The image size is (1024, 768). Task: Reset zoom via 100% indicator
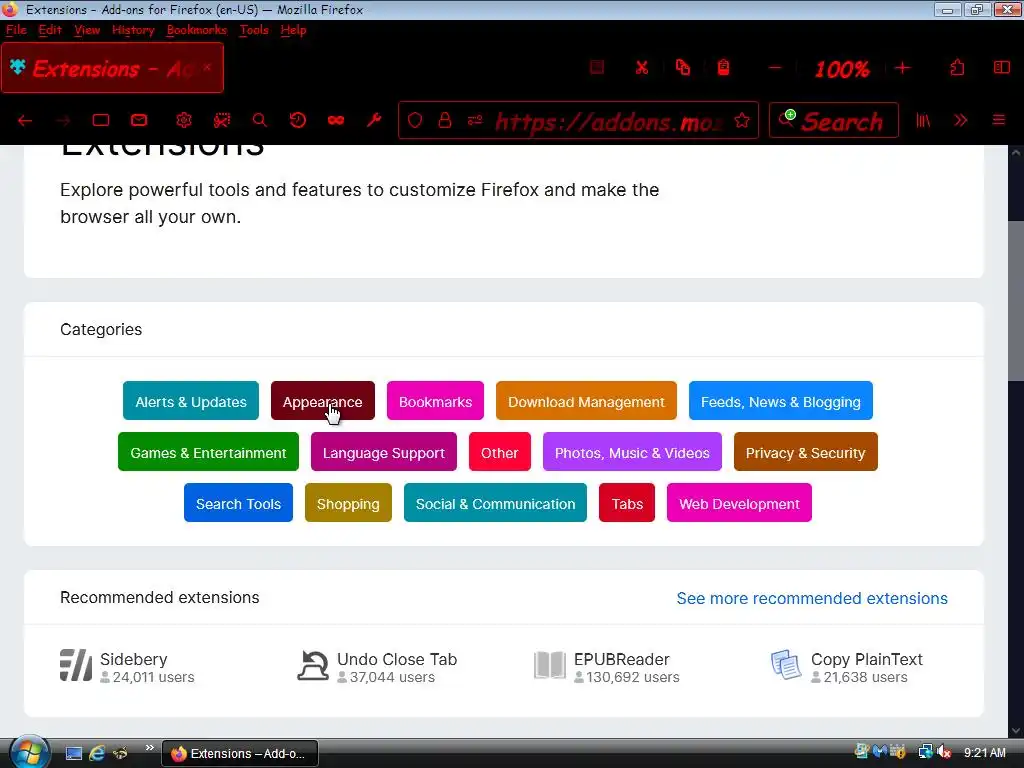[842, 69]
